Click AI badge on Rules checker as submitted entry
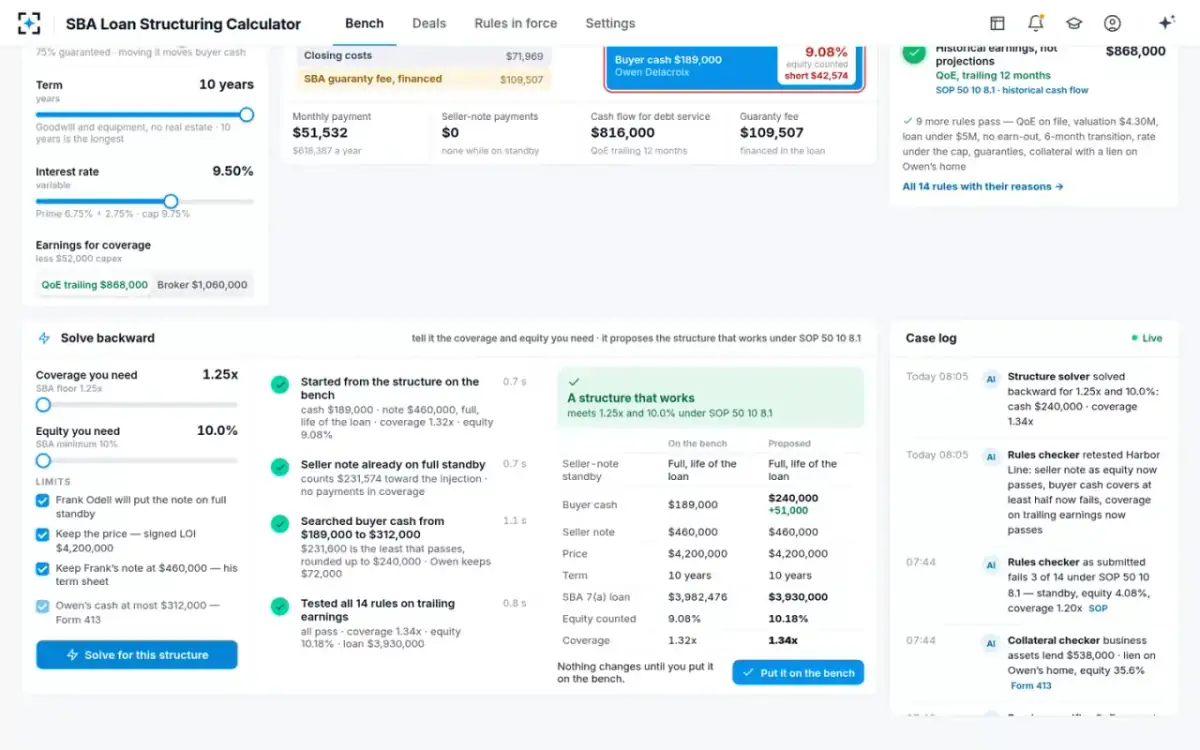1200x750 pixels. tap(991, 565)
